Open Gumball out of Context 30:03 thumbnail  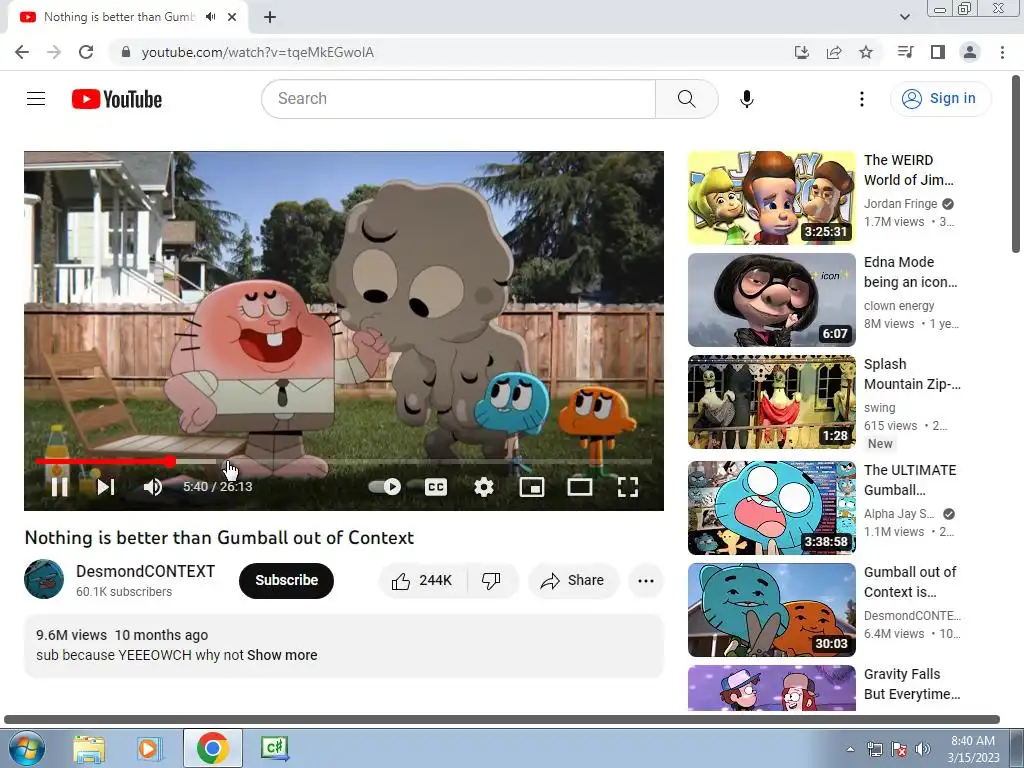pos(771,609)
